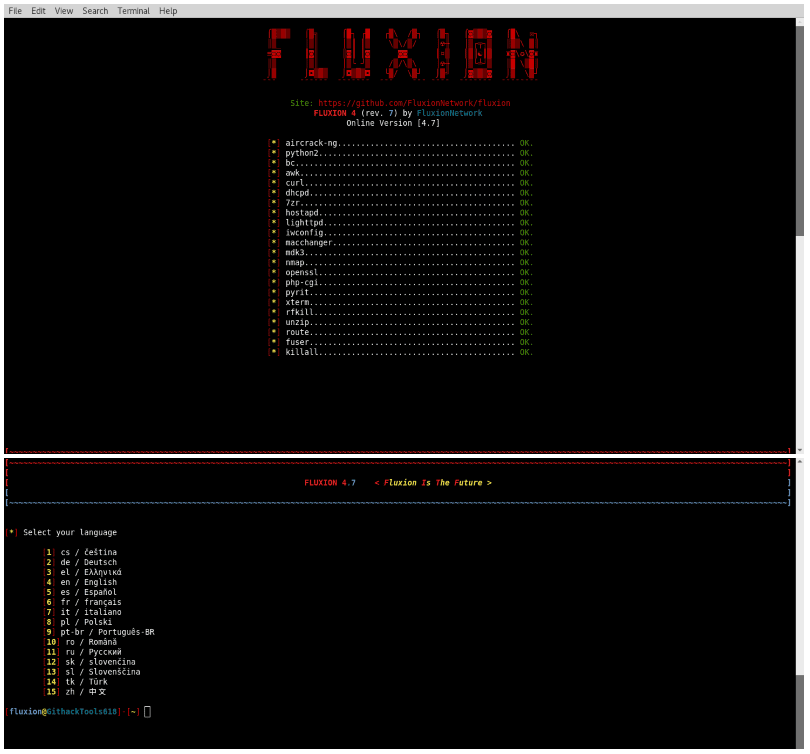Click the 7zr dependency line

coord(400,203)
